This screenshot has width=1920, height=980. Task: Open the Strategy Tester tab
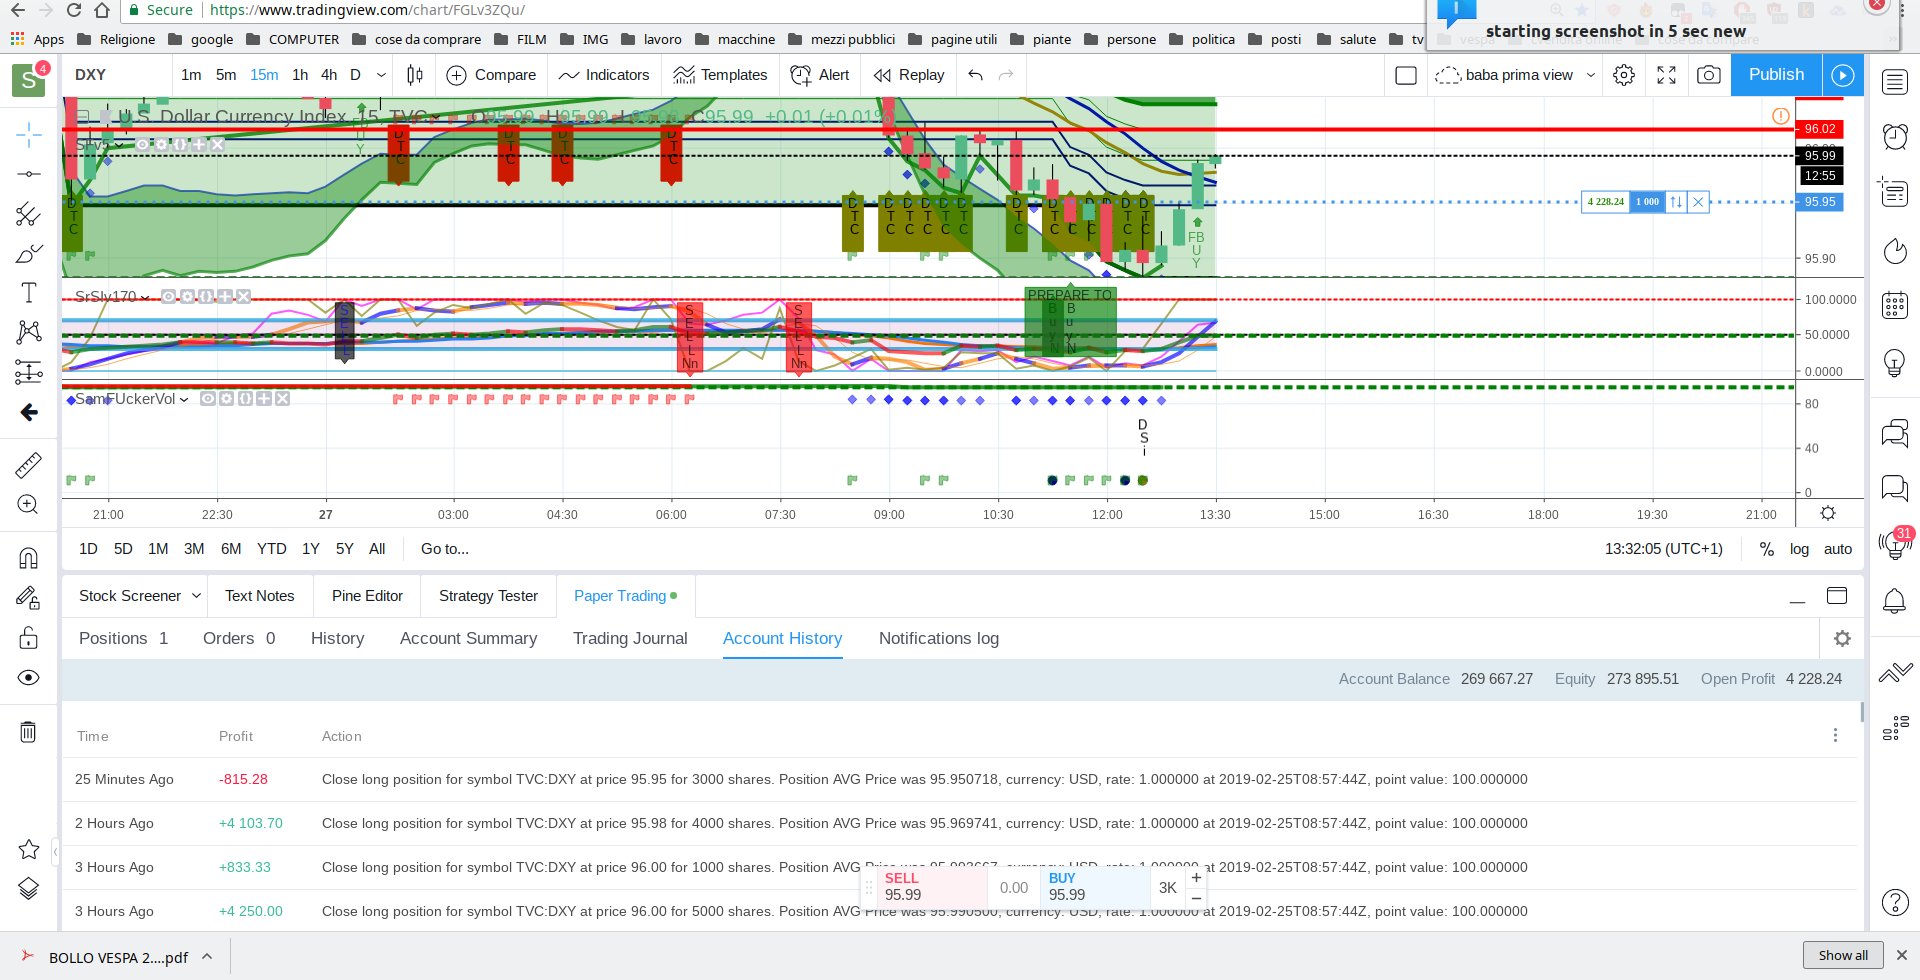[488, 596]
